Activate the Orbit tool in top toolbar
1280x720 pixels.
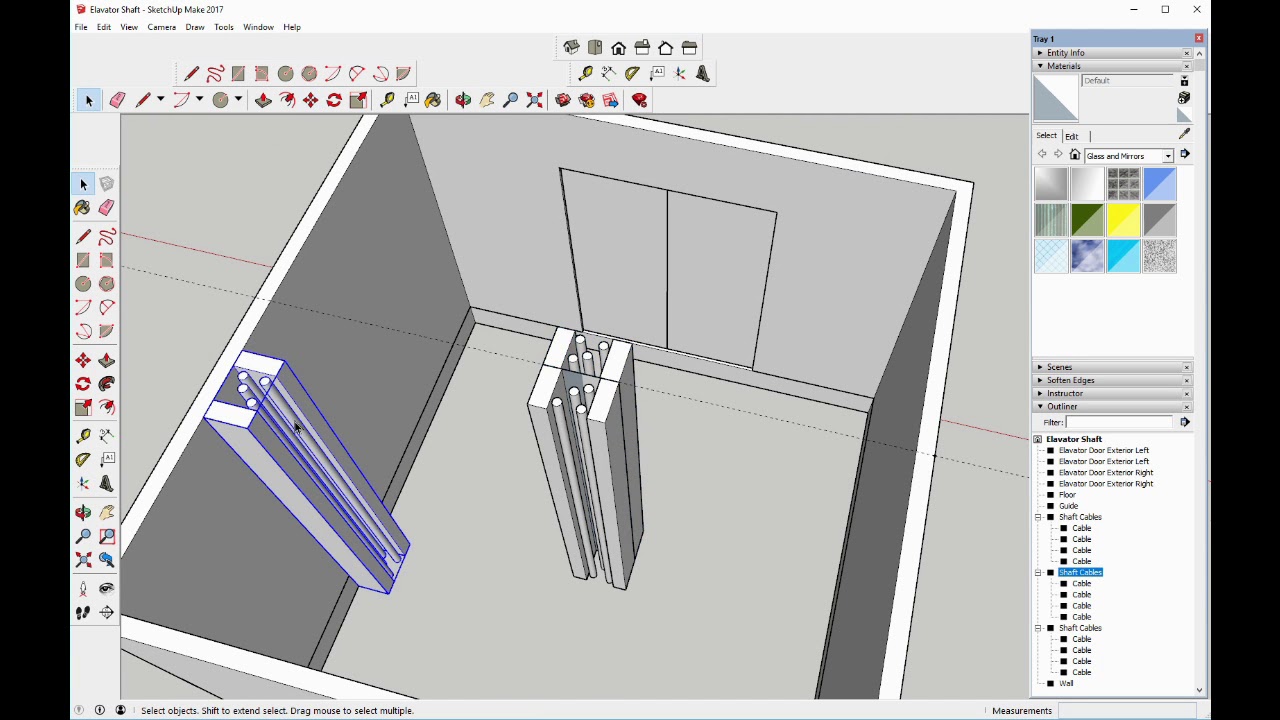(463, 100)
